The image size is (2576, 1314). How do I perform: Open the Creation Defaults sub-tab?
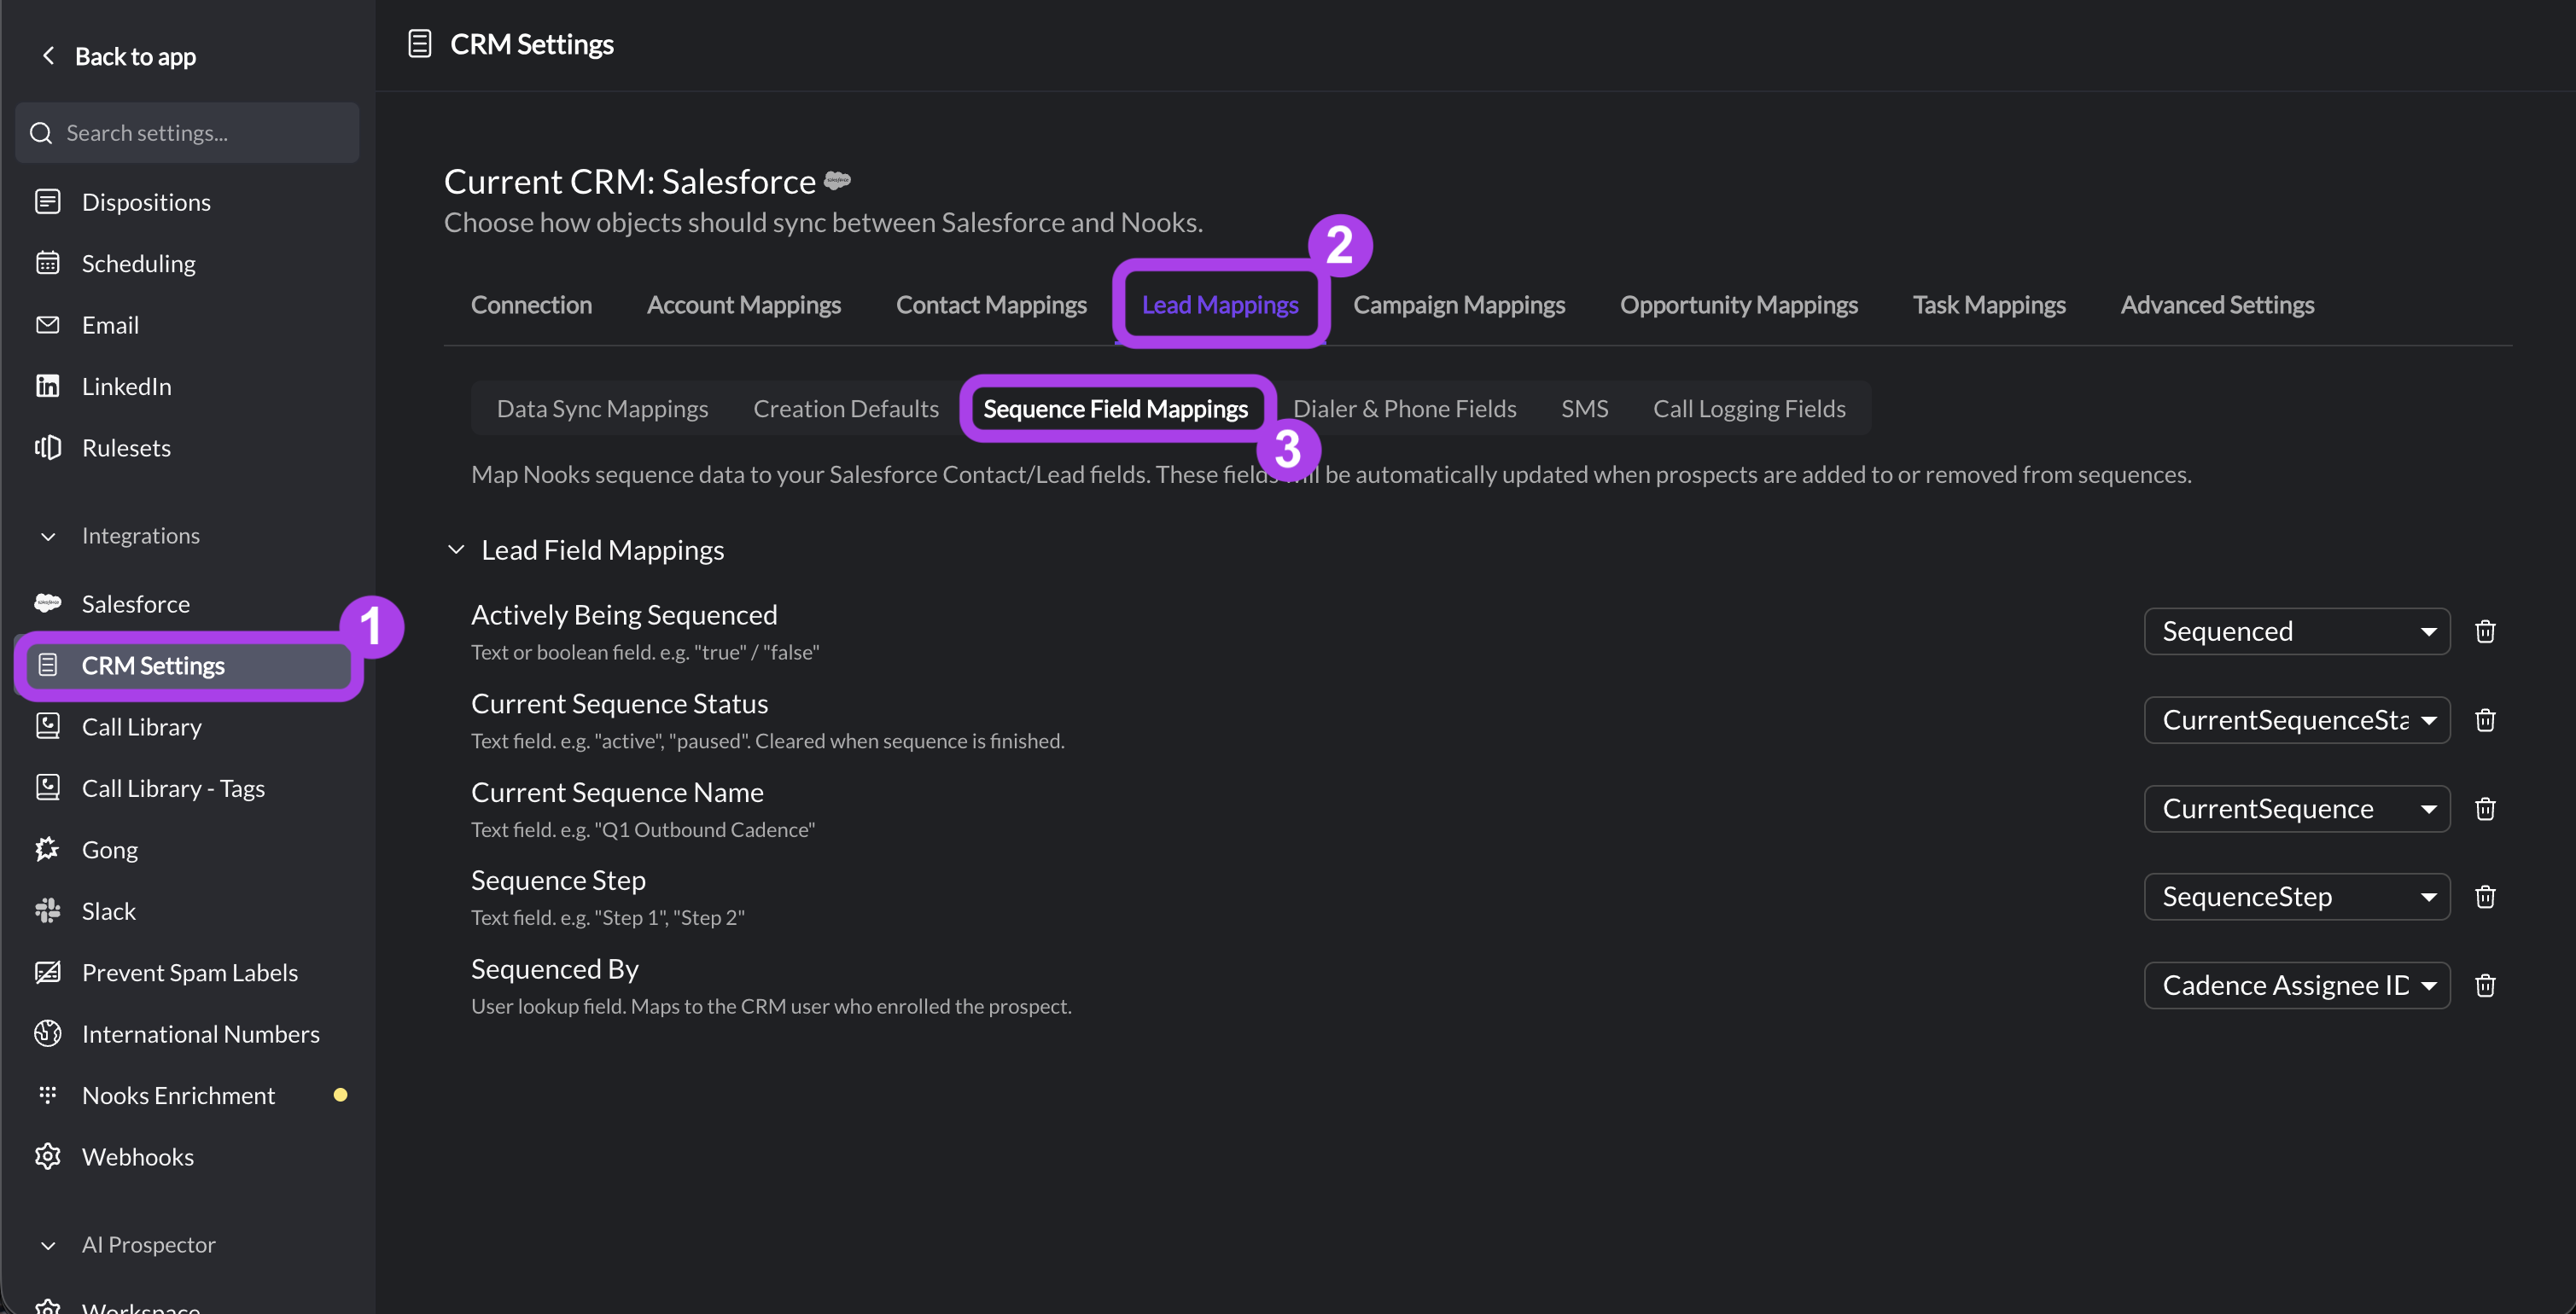(846, 409)
